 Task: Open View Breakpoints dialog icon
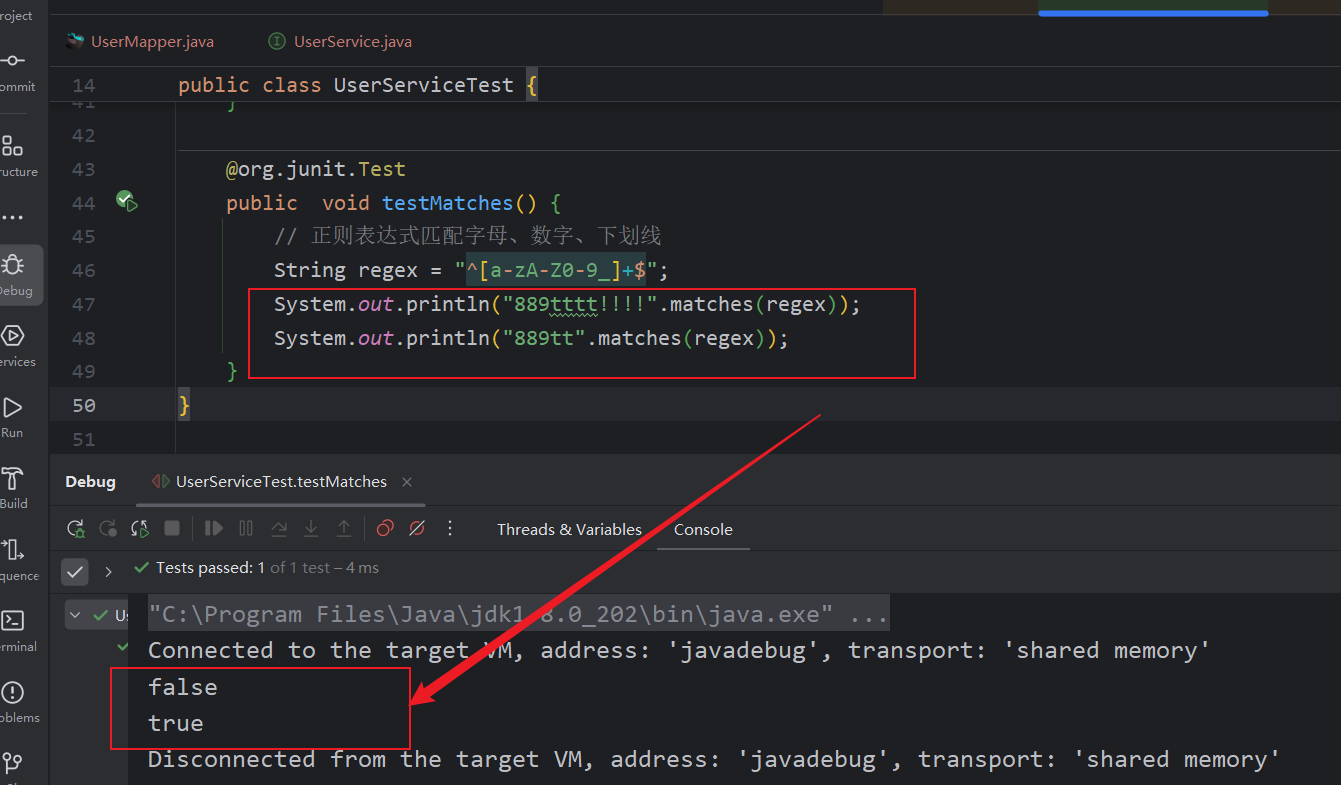[385, 529]
